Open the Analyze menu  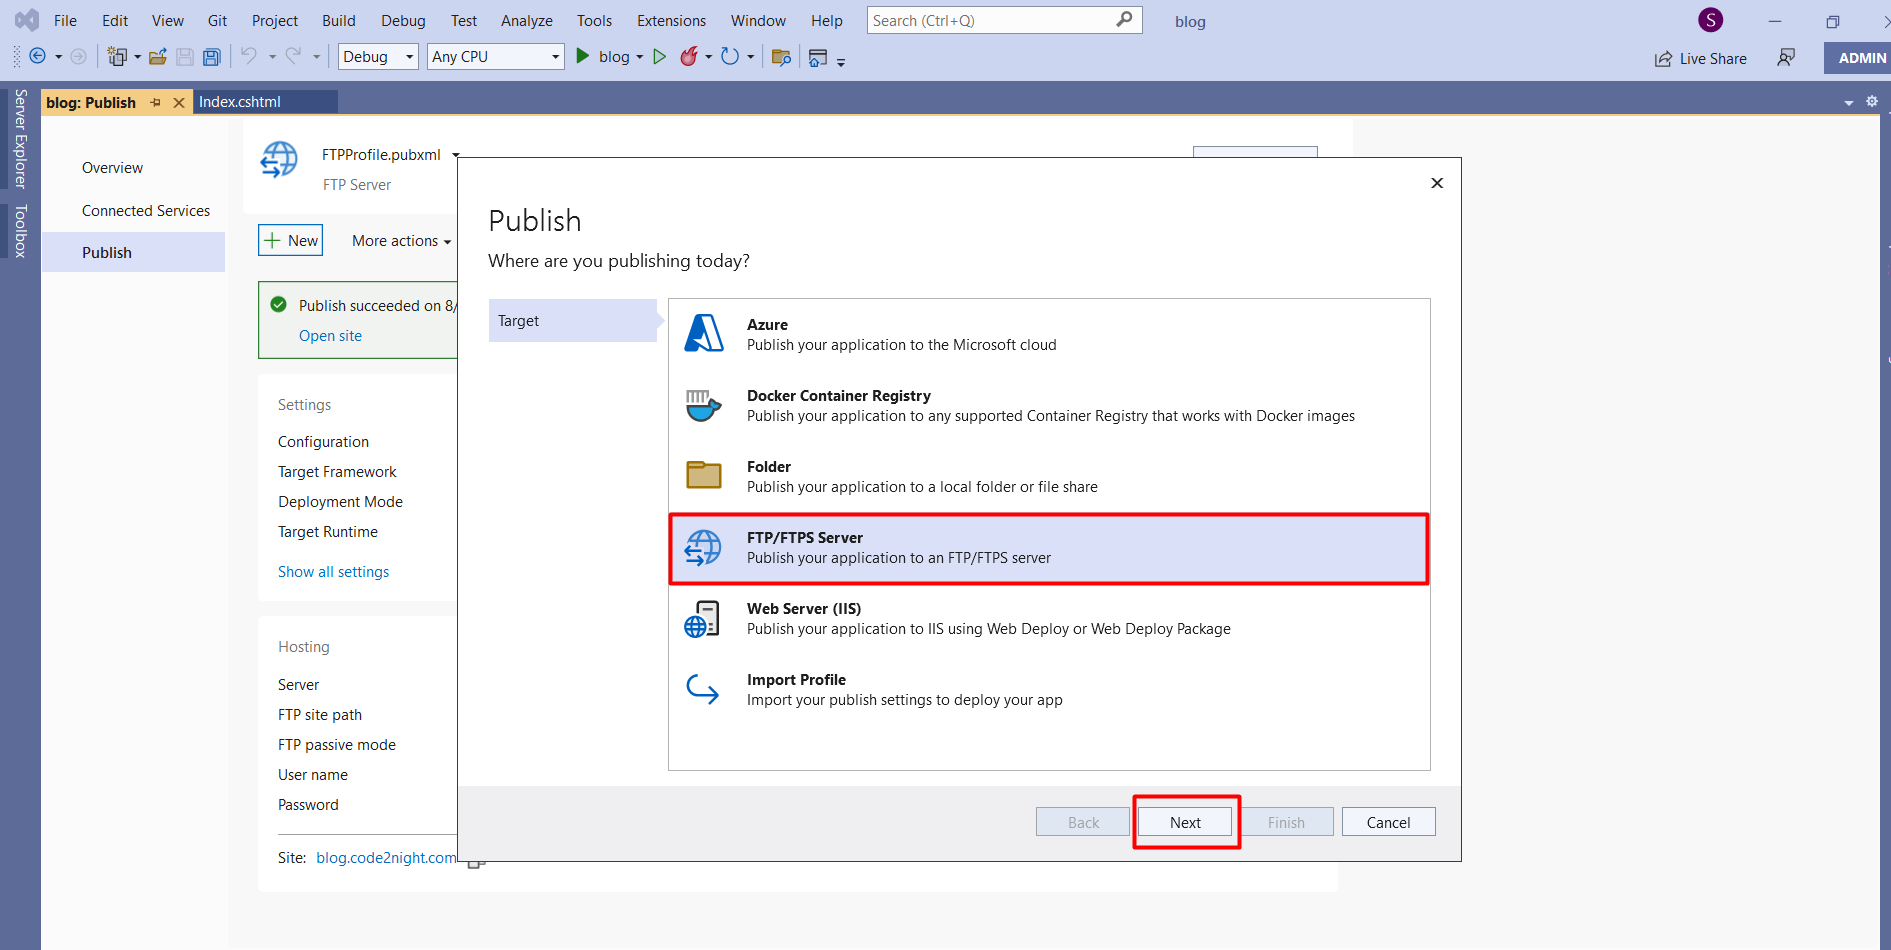click(x=527, y=20)
